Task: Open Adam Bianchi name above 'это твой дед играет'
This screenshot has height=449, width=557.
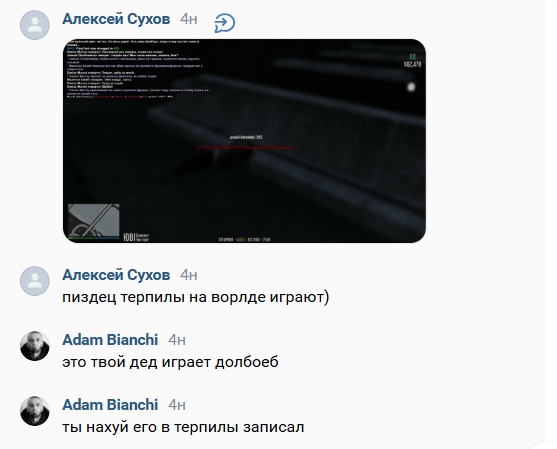Action: pos(110,340)
